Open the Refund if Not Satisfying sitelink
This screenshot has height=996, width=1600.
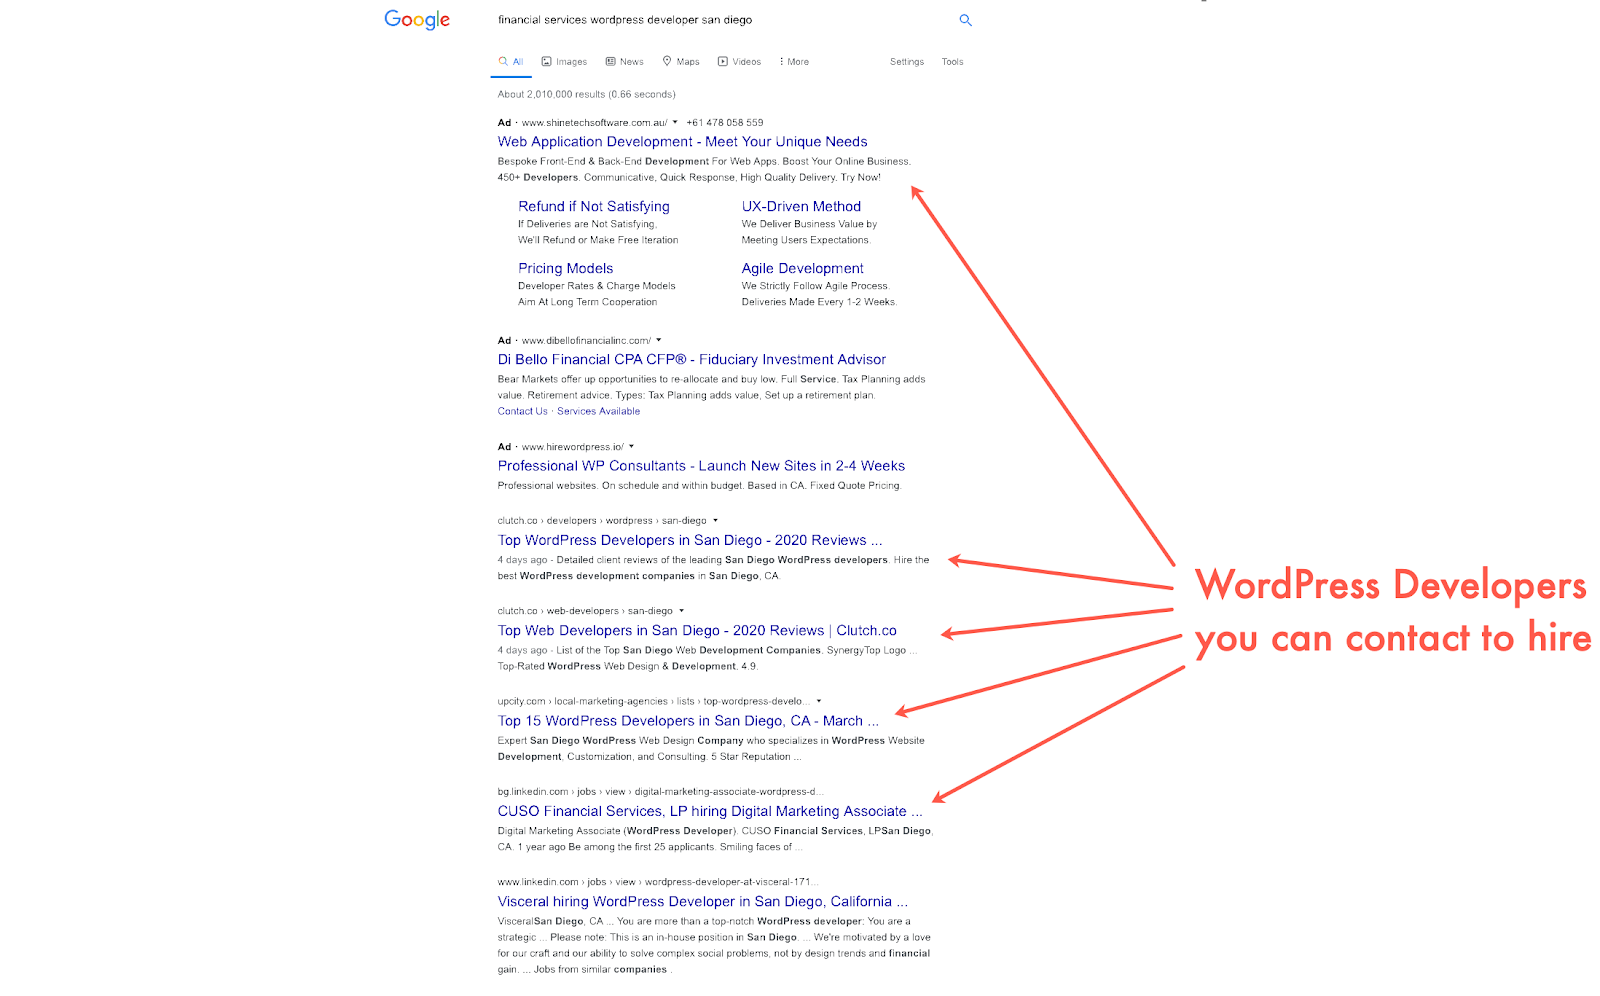click(x=594, y=206)
